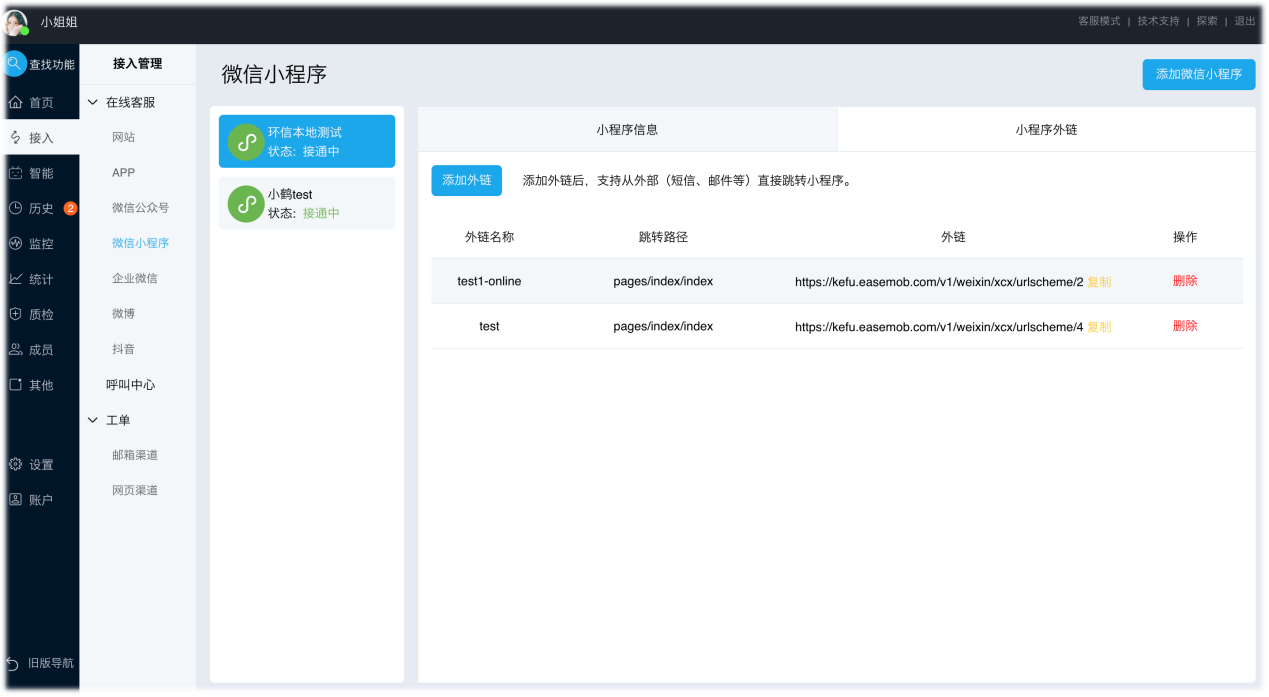Collapse the 工单 group
This screenshot has width=1269, height=697.
(93, 421)
